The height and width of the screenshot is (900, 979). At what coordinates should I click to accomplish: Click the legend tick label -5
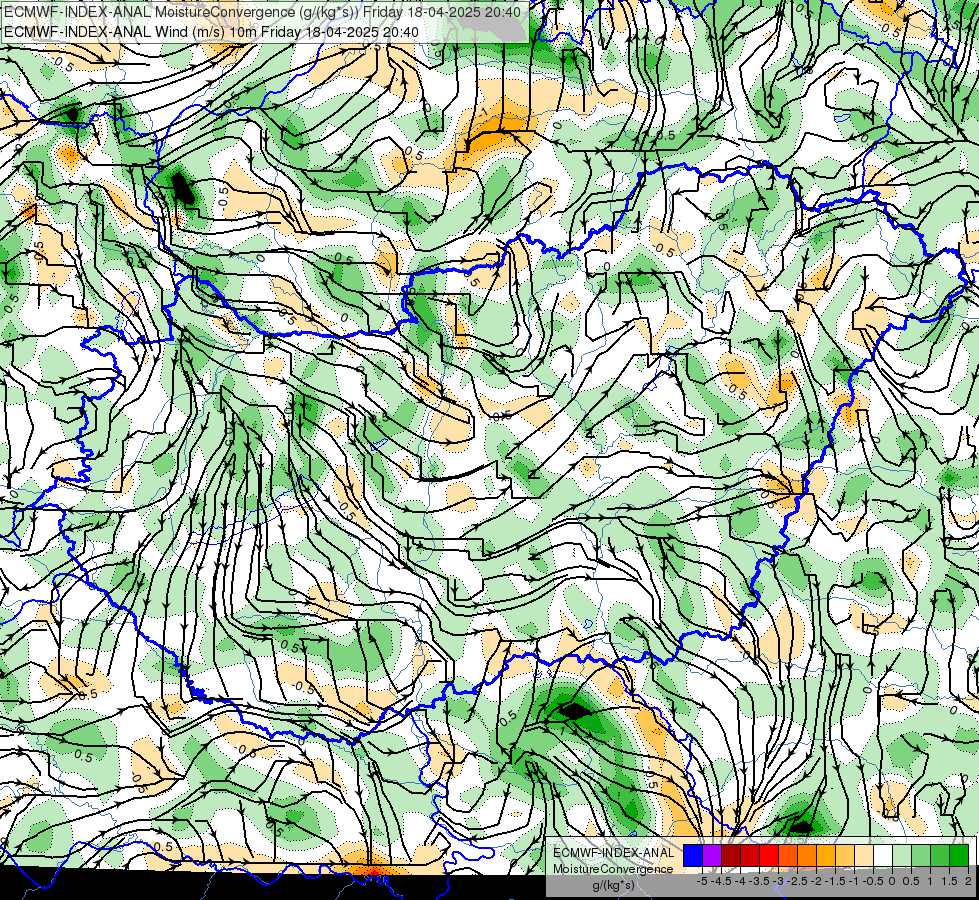(702, 881)
